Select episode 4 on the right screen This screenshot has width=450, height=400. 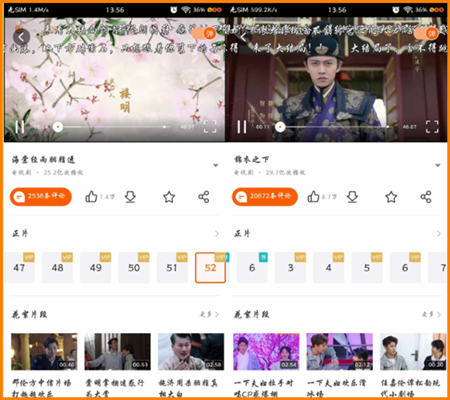329,268
